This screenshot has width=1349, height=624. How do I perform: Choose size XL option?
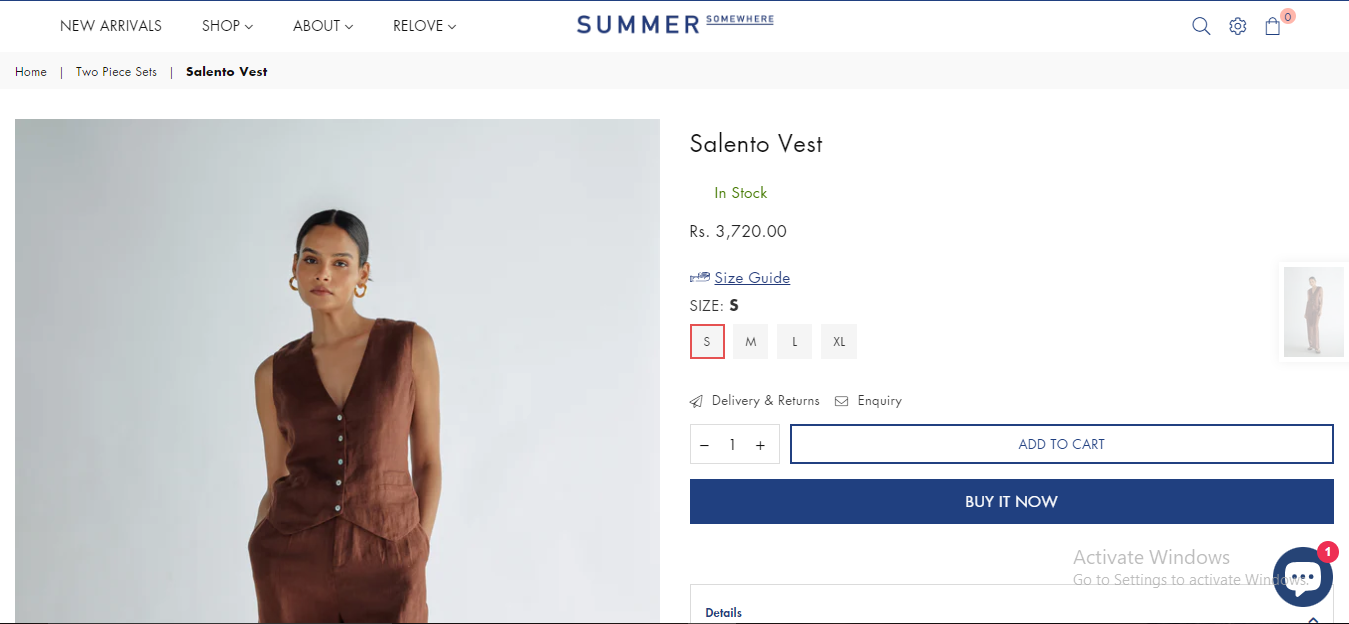(839, 342)
